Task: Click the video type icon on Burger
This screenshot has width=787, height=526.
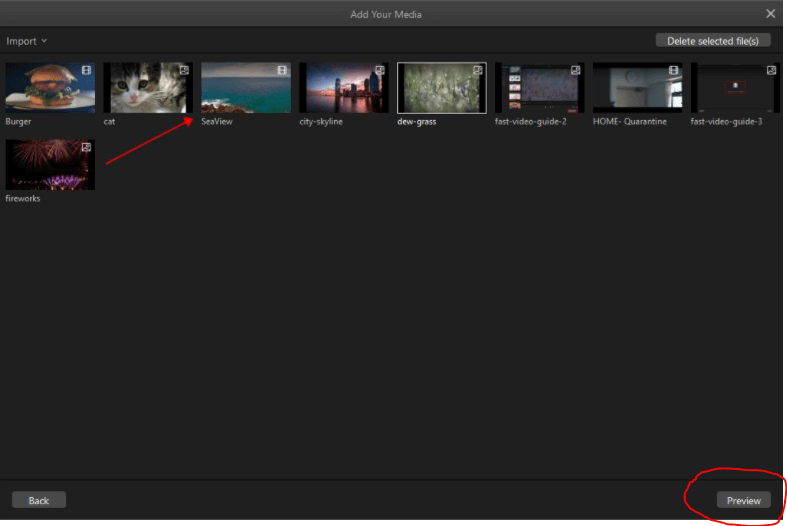Action: coord(86,70)
